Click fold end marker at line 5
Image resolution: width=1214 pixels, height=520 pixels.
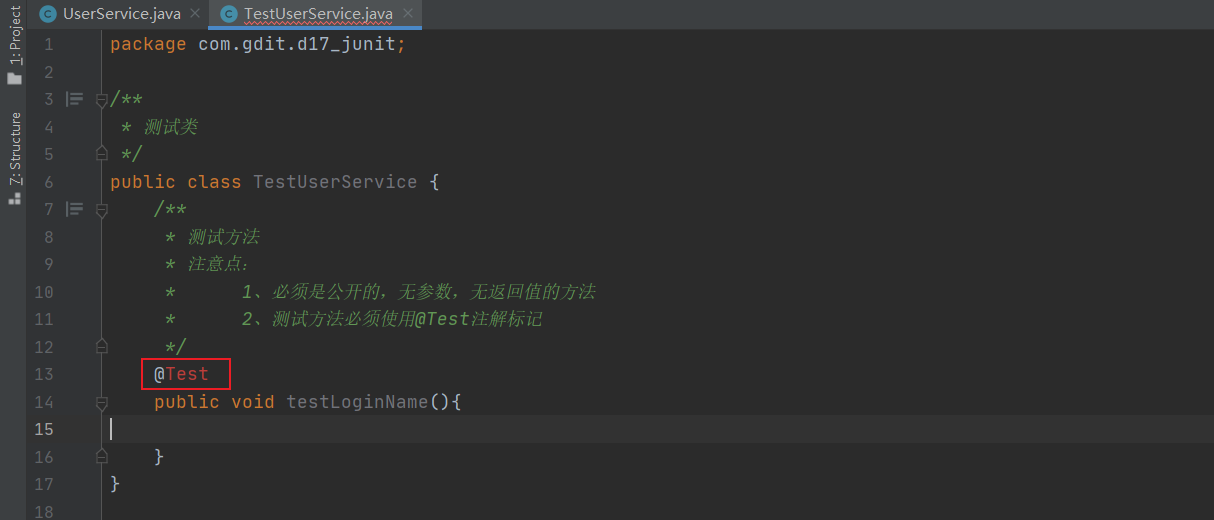click(x=101, y=153)
